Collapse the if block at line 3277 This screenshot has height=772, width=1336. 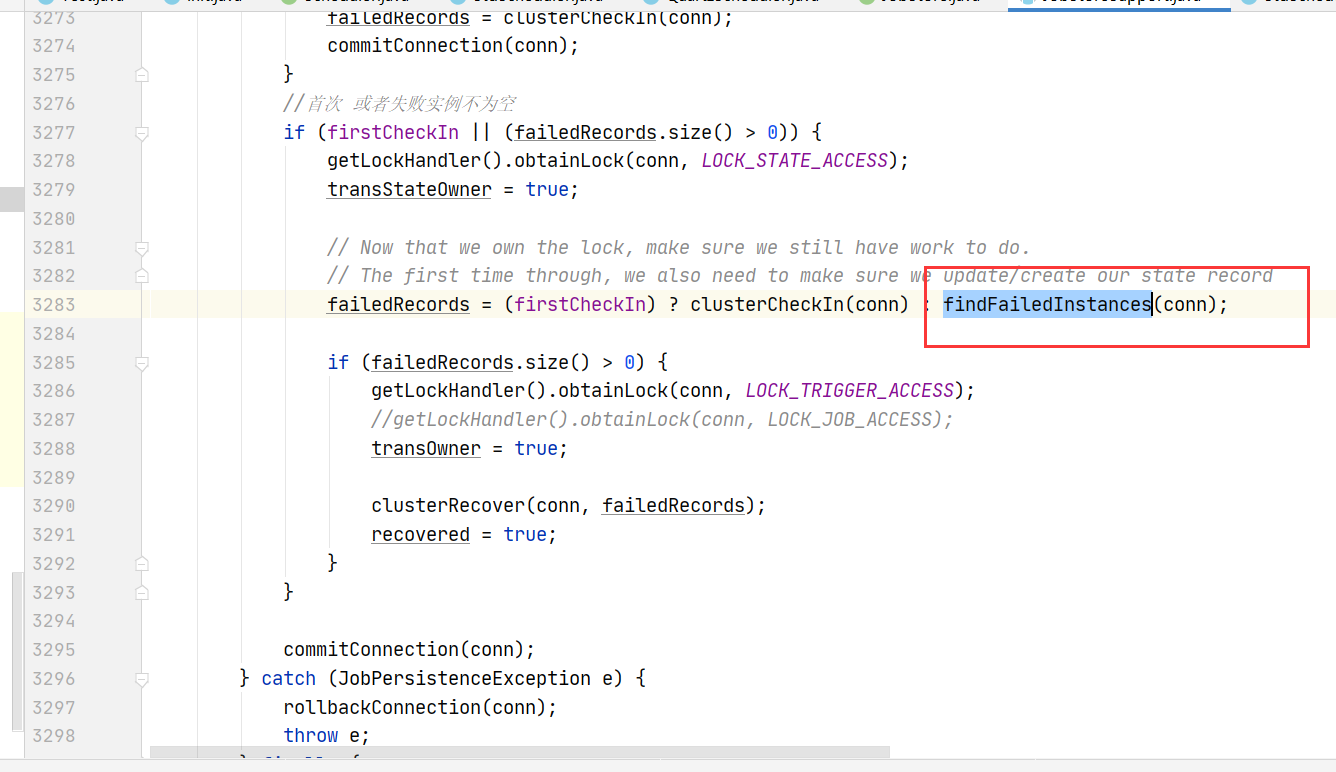tap(142, 132)
